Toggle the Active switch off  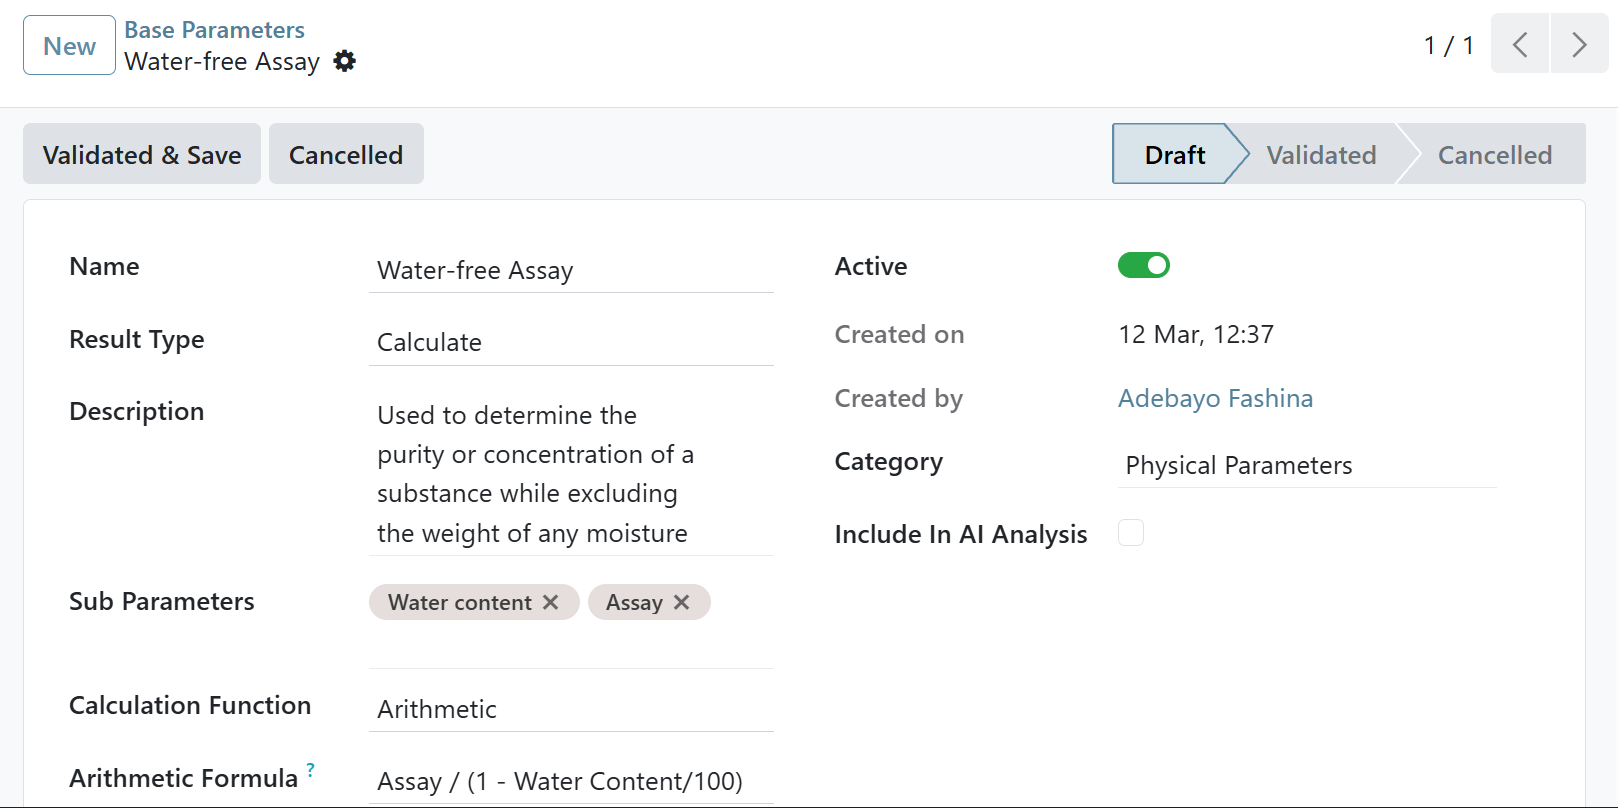(1144, 266)
